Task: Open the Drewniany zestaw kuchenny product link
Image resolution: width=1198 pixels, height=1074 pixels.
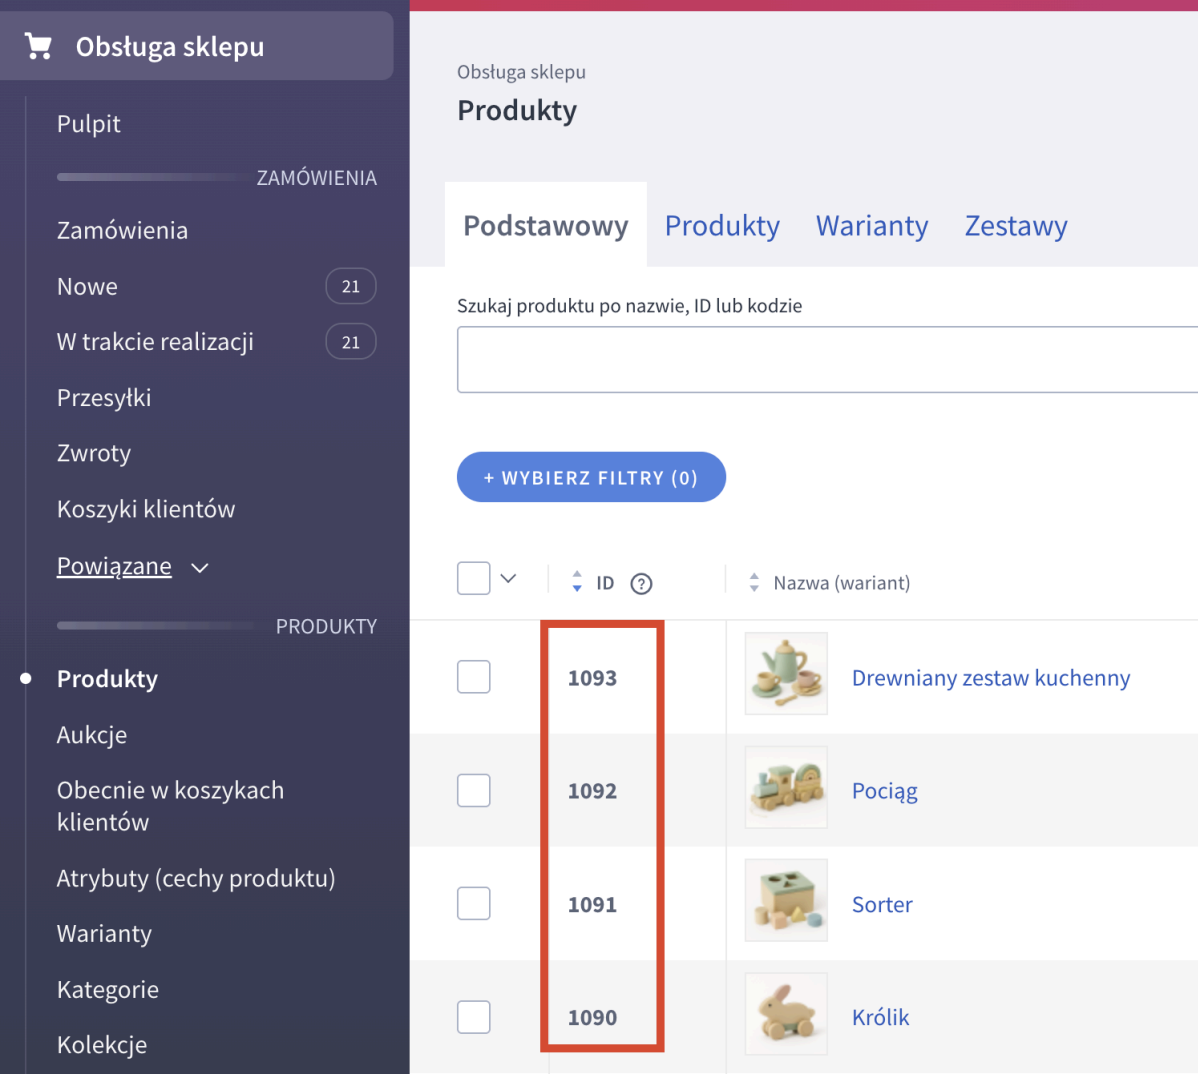Action: 991,678
